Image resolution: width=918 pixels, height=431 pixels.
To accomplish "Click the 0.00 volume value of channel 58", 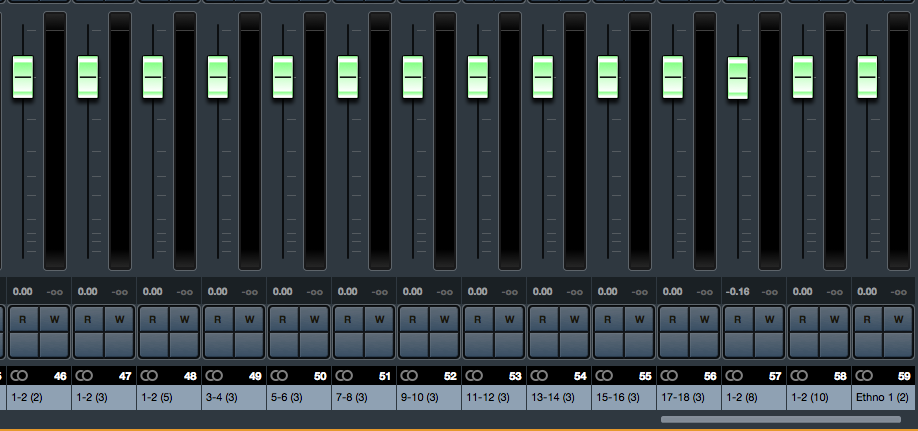I will click(x=803, y=291).
